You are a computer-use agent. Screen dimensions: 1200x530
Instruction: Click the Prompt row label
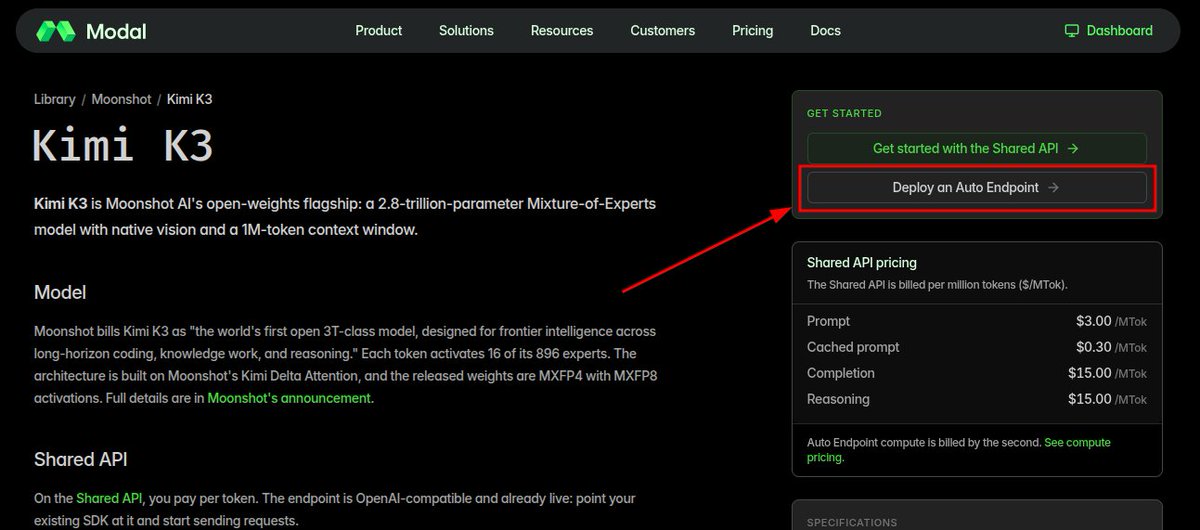[828, 321]
